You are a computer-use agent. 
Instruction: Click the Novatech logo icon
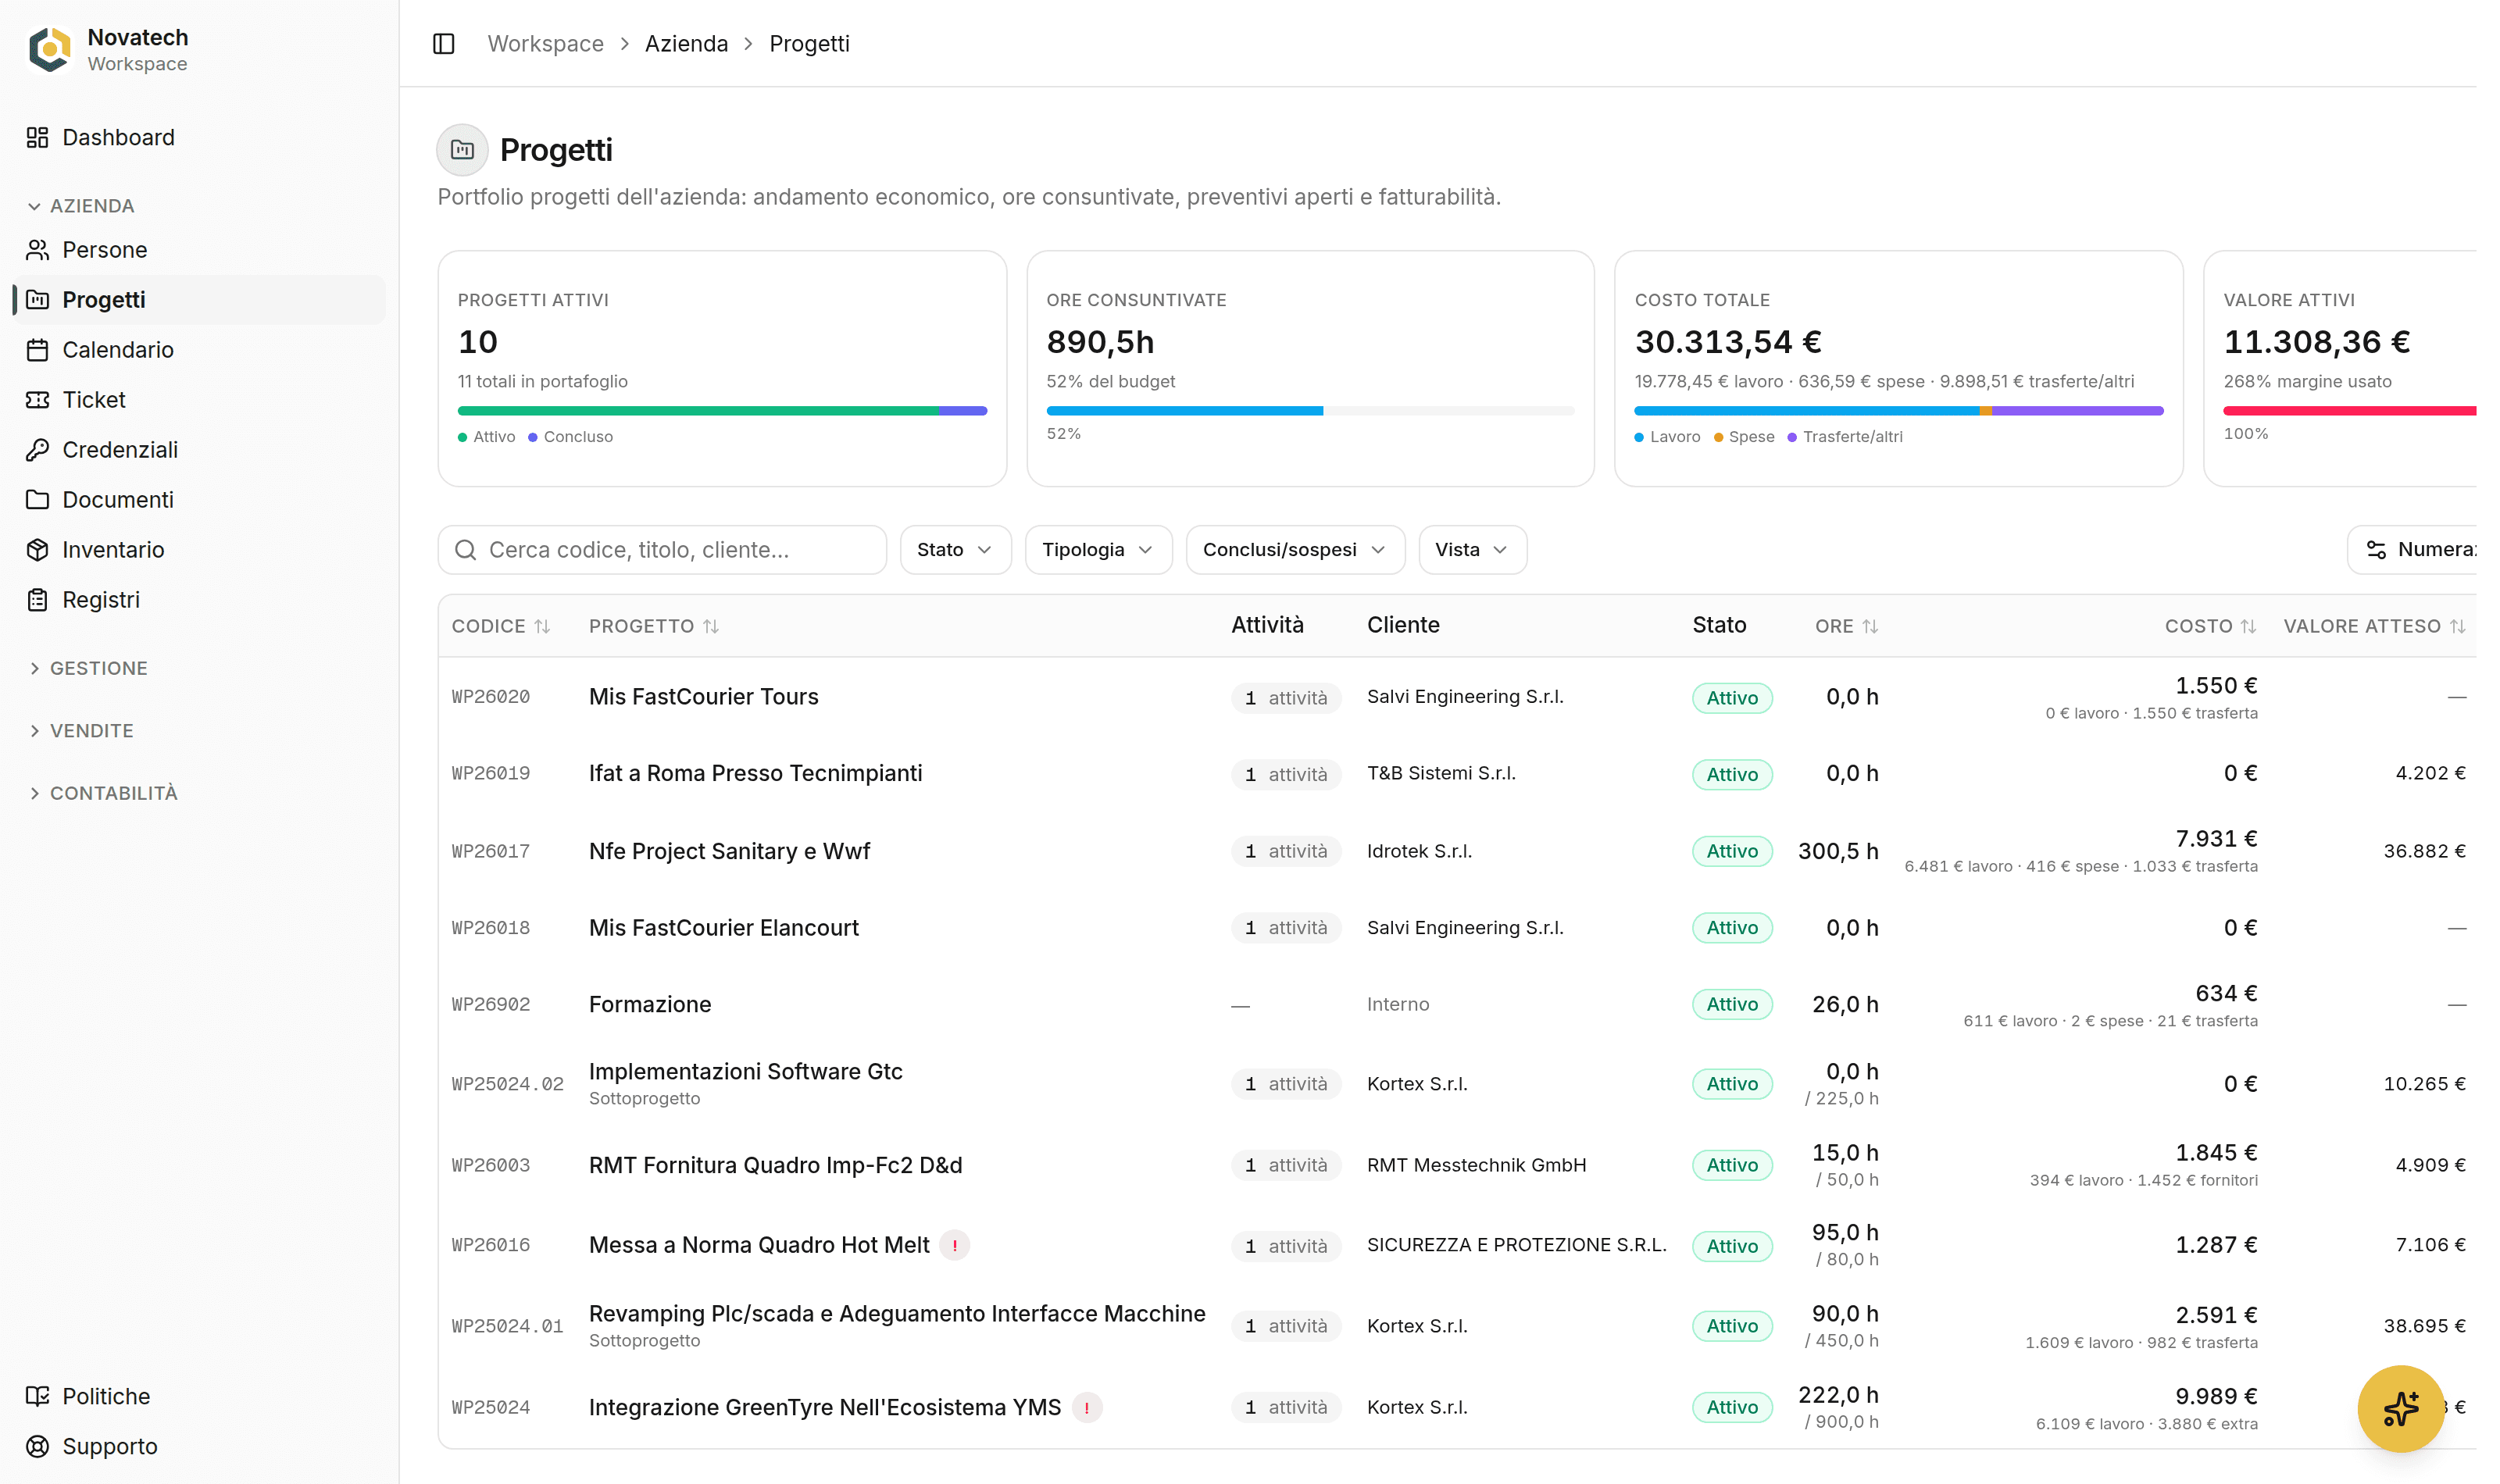coord(50,49)
